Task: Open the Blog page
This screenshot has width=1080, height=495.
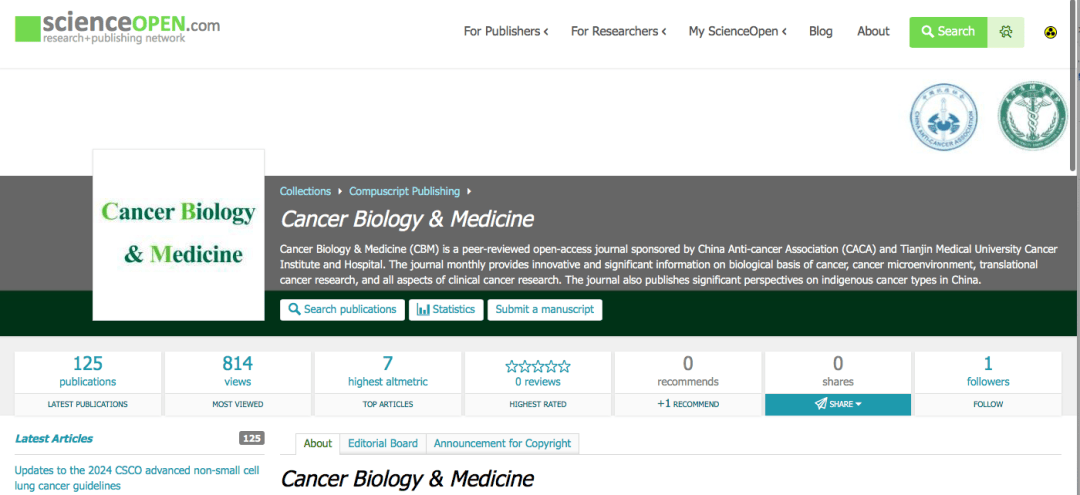Action: [x=820, y=32]
